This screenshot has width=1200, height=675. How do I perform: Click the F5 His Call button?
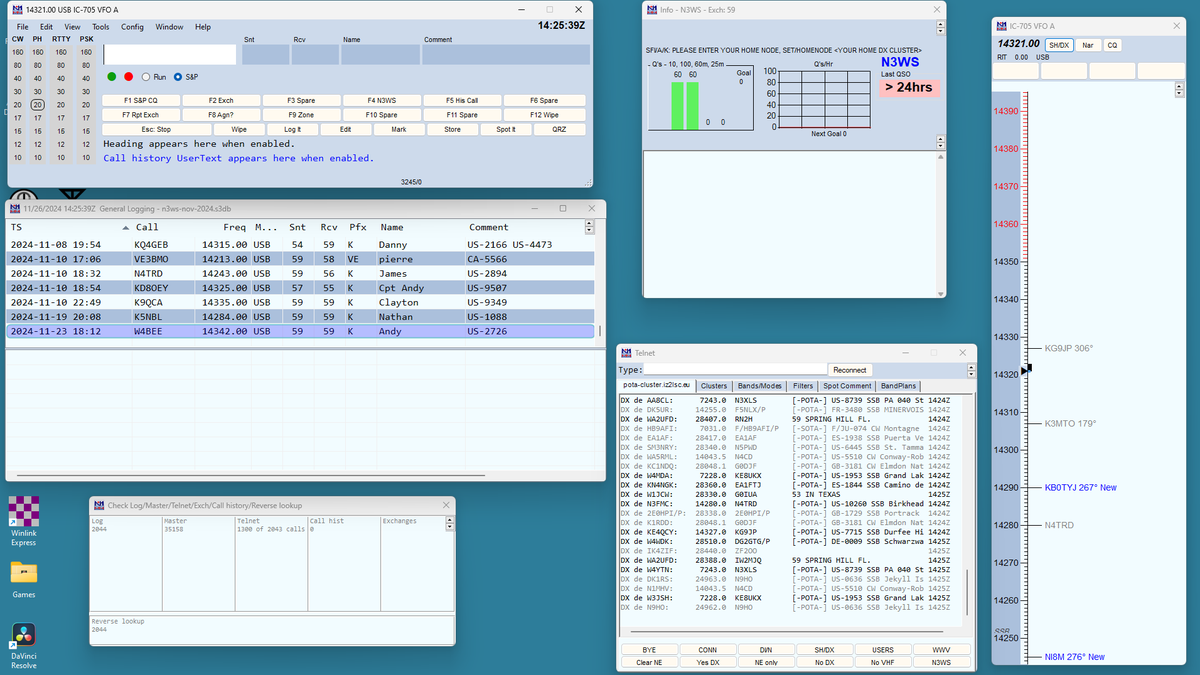coord(461,100)
